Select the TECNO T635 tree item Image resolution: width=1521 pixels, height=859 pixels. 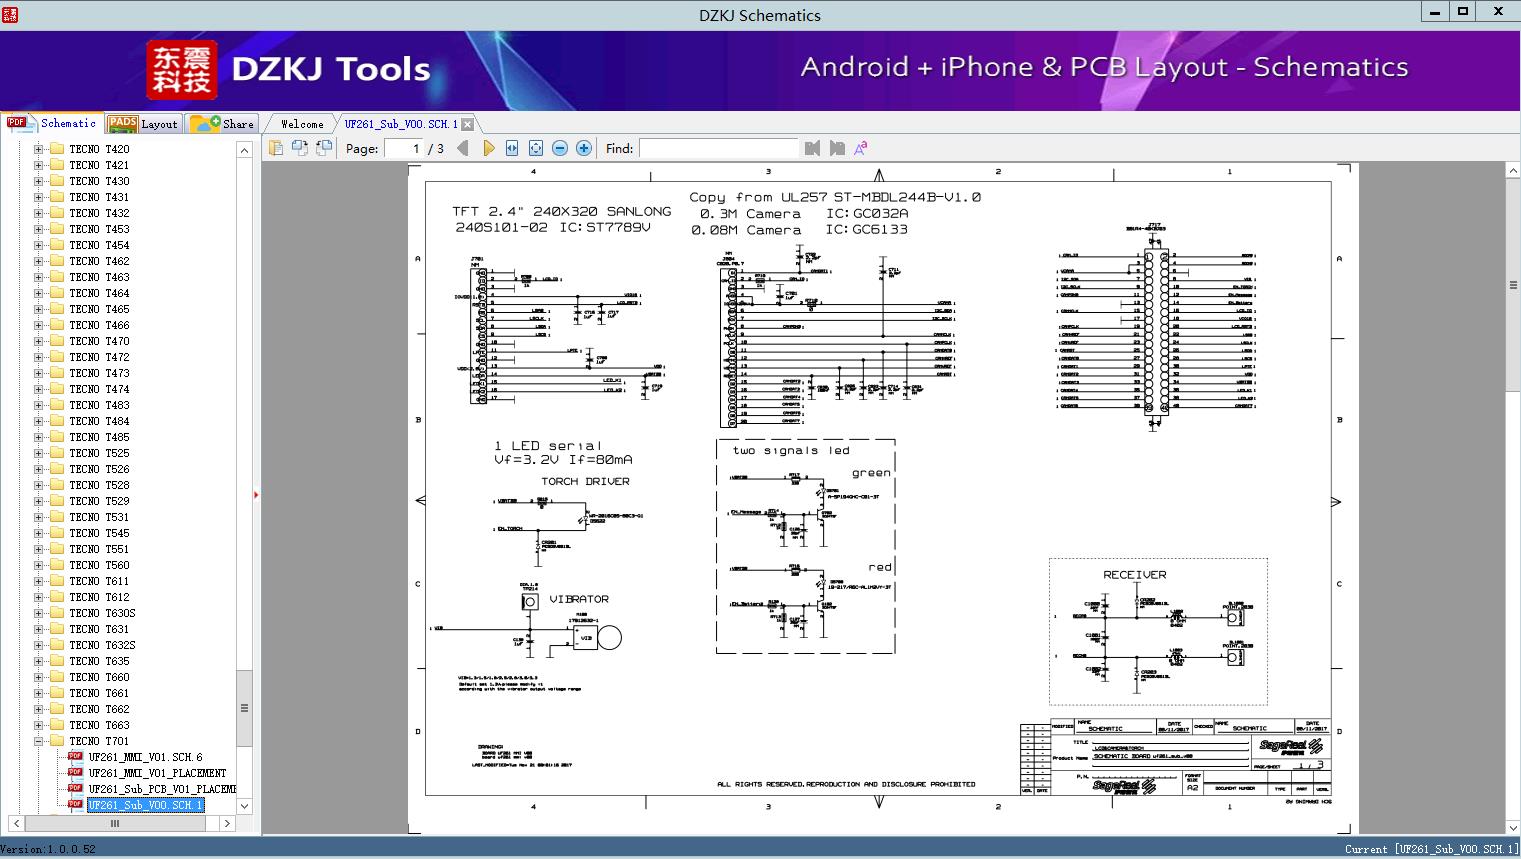pos(99,661)
